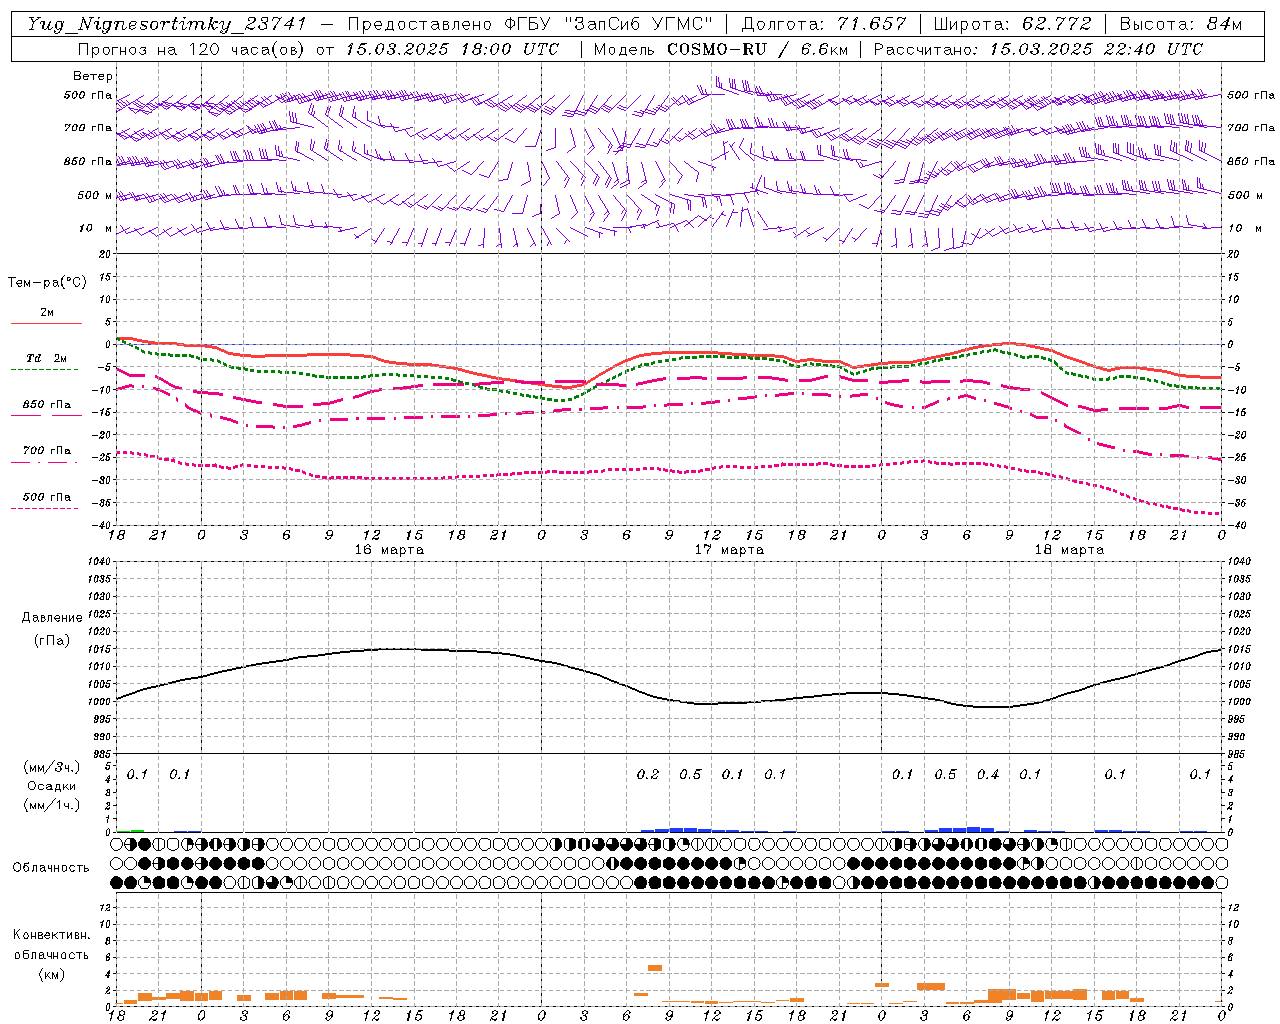Click the 500 гПа temperature legend label
1280x1024 pixels.
[x=47, y=497]
